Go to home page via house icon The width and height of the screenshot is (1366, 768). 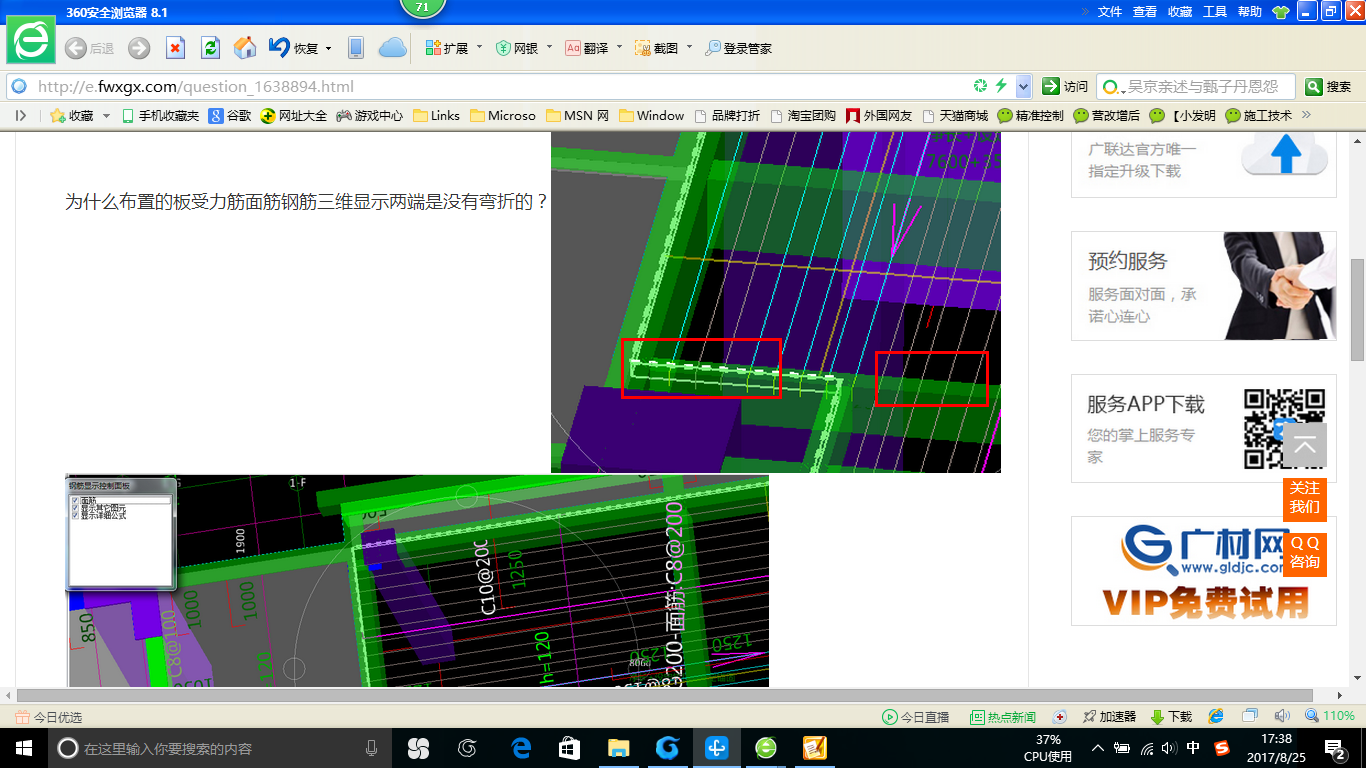click(x=245, y=48)
